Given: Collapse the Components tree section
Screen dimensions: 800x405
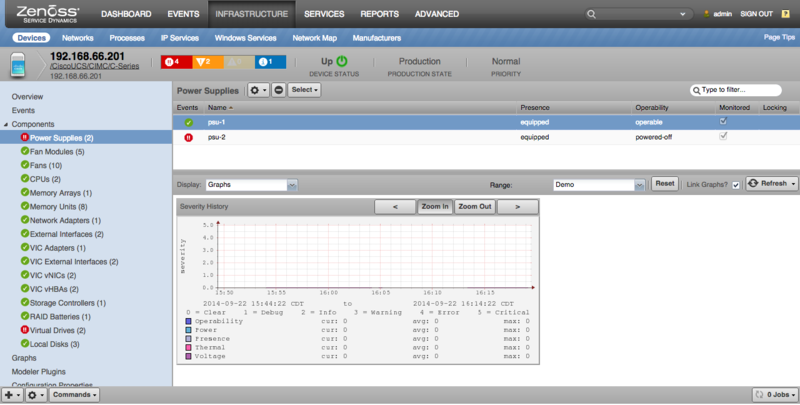Looking at the screenshot, I should click(6, 124).
